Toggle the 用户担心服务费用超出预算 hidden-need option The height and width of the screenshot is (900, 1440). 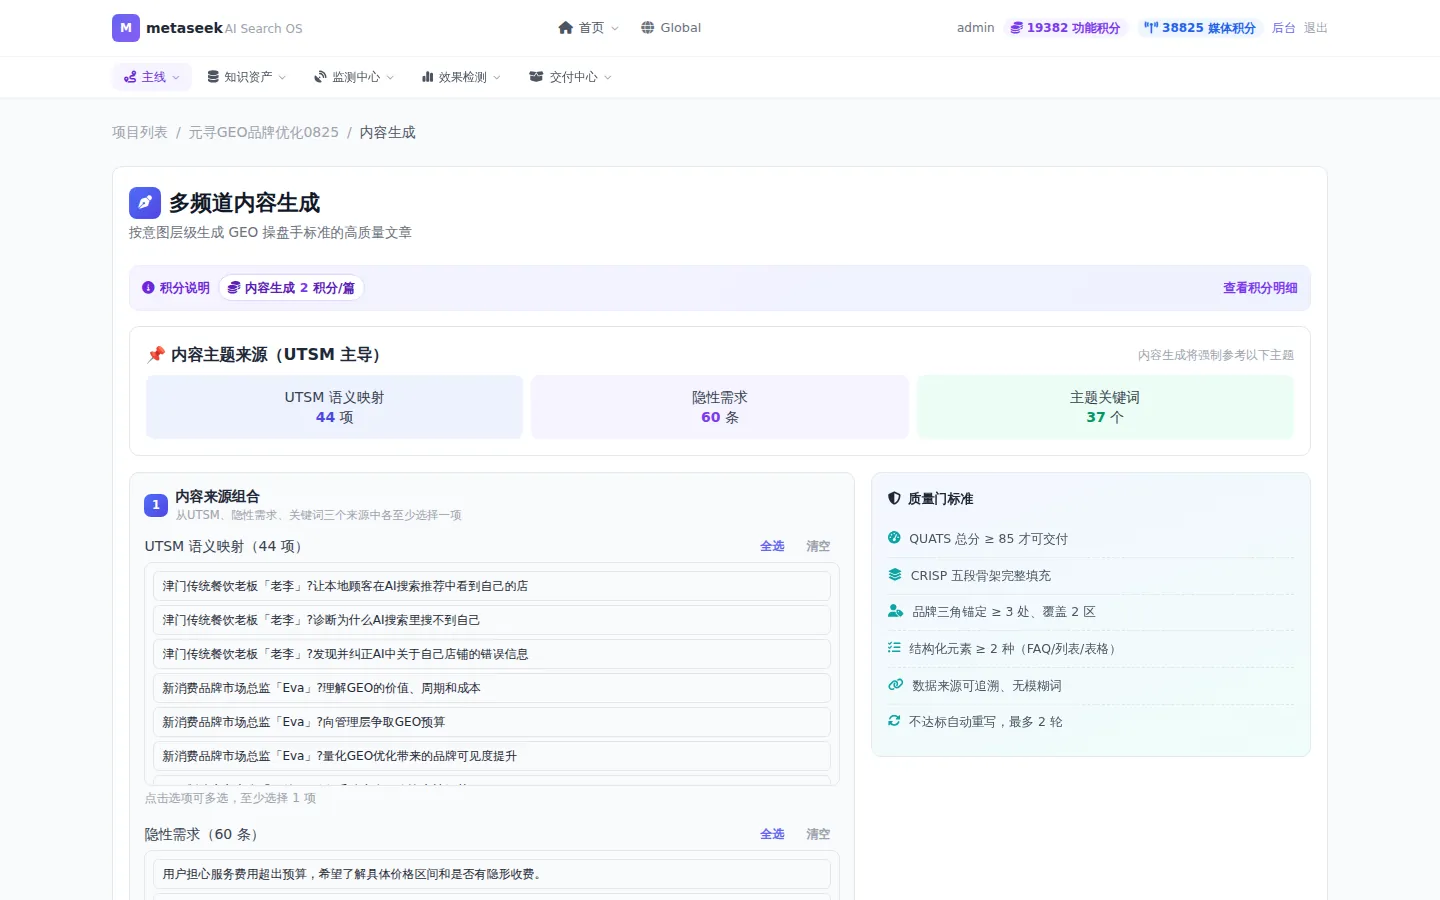pyautogui.click(x=492, y=874)
